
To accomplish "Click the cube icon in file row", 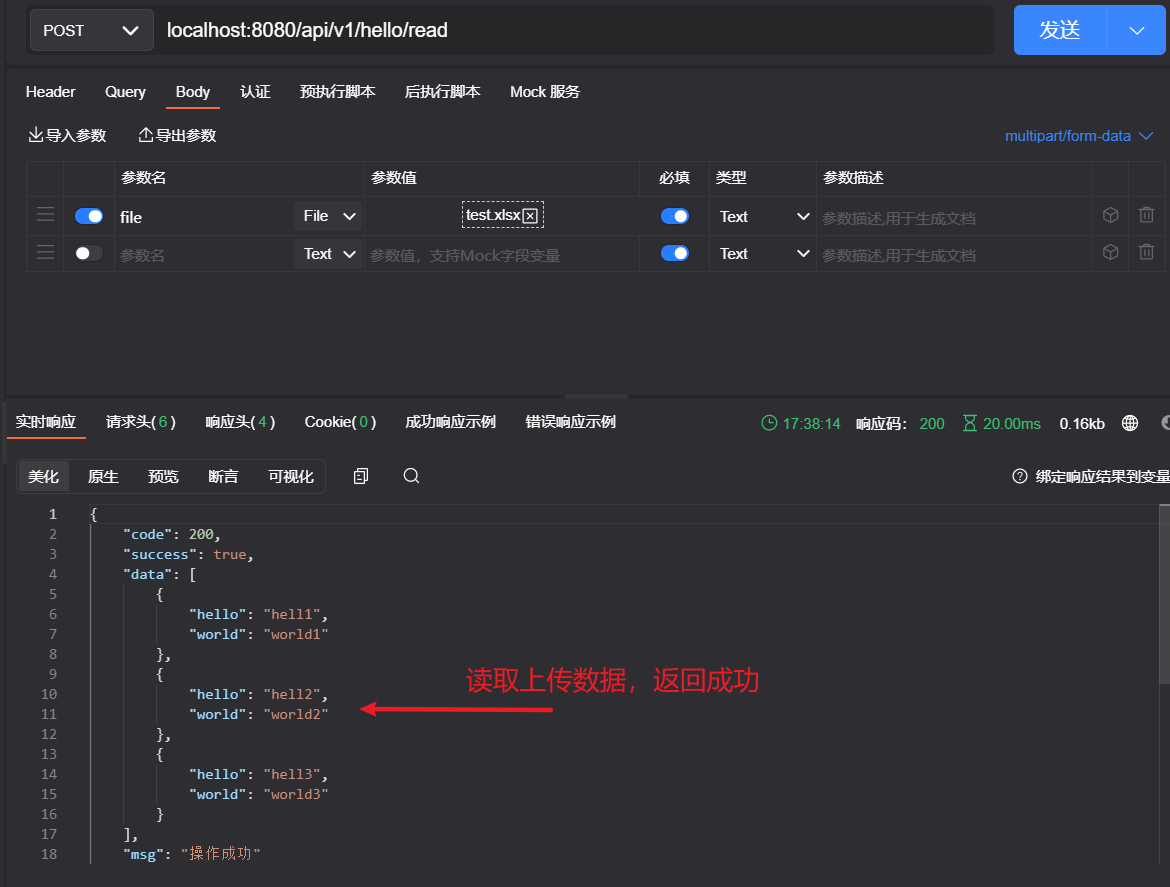I will tap(1110, 215).
